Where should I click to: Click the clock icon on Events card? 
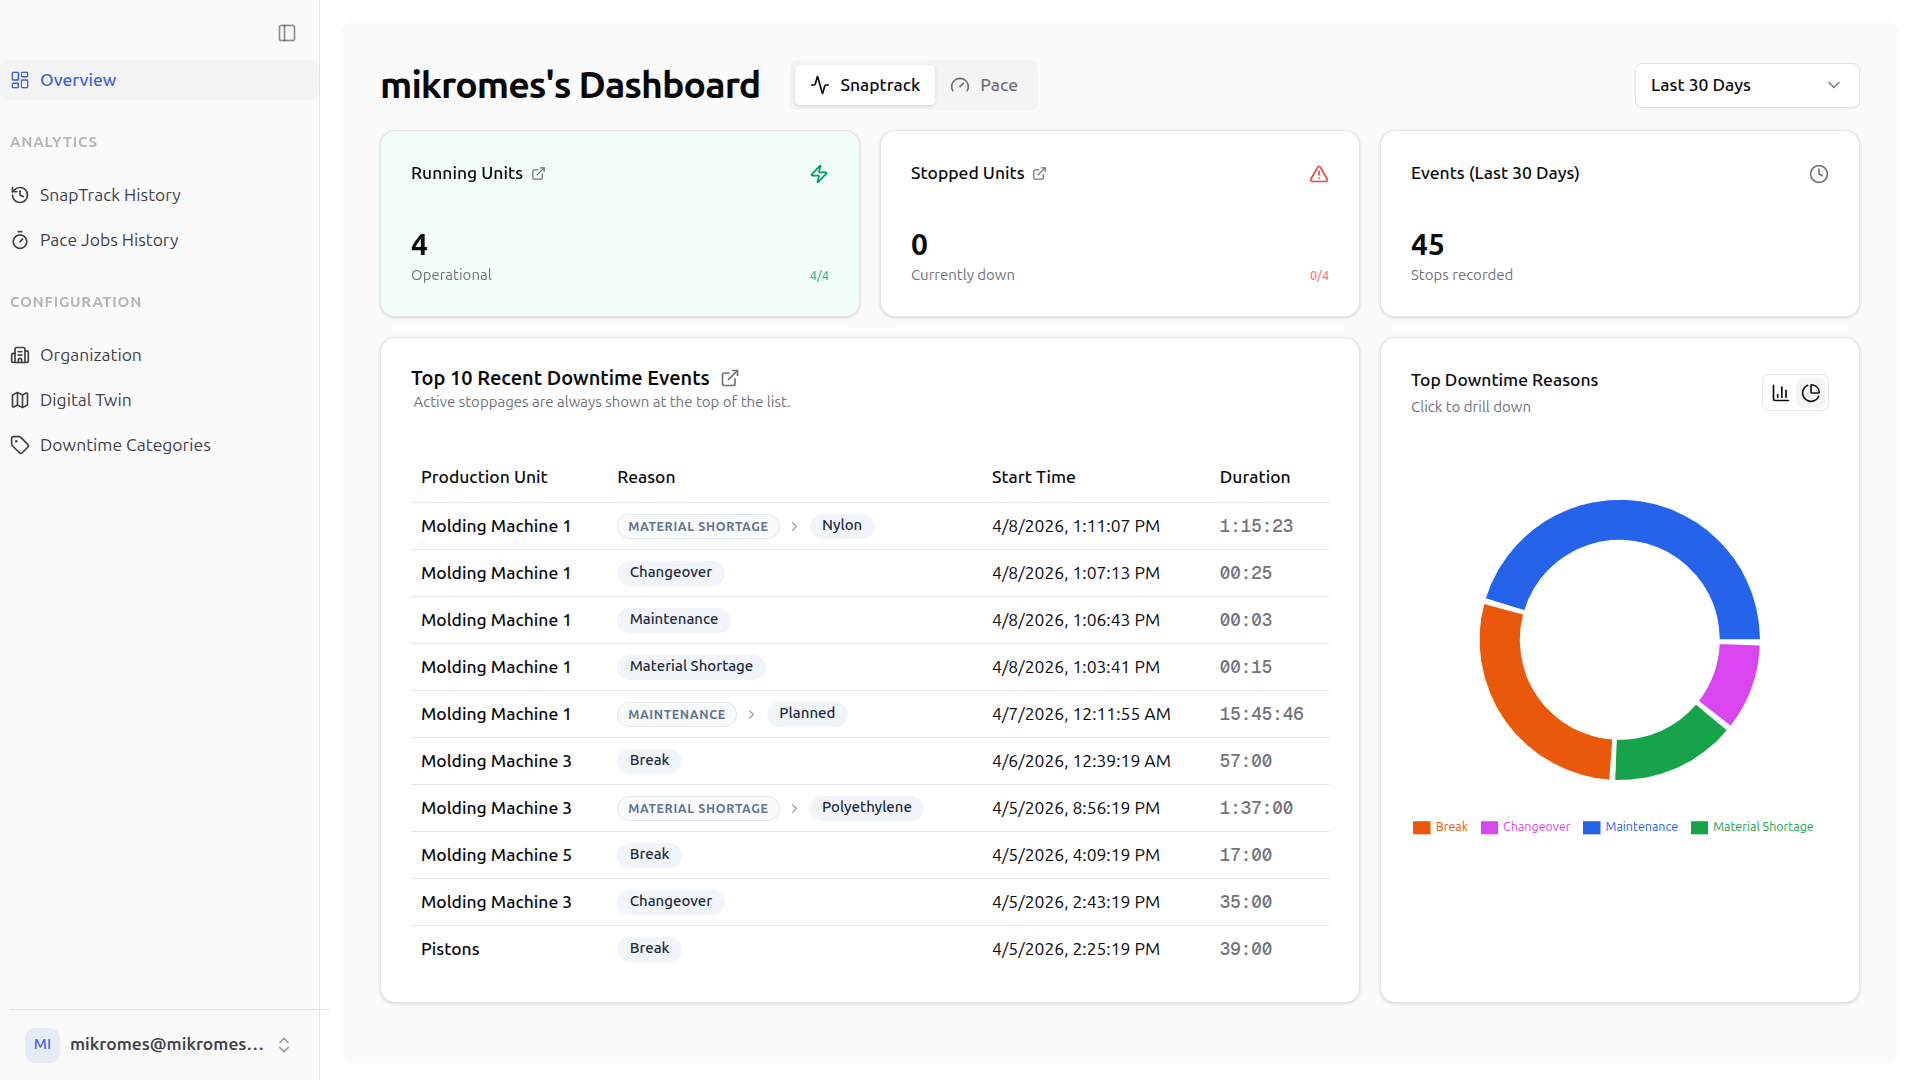click(1819, 174)
